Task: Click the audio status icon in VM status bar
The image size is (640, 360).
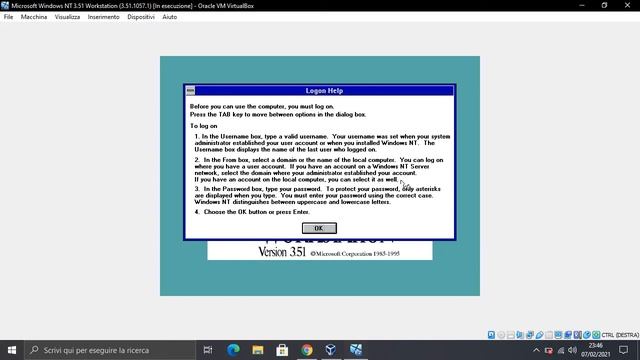Action: (x=520, y=335)
